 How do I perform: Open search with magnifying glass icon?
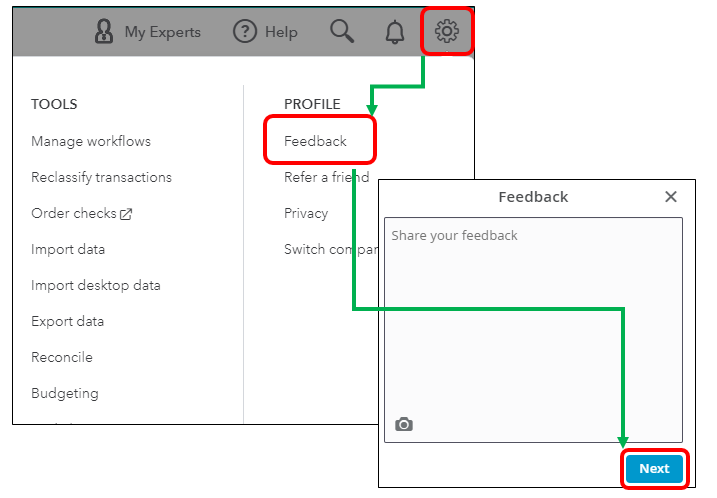click(342, 32)
